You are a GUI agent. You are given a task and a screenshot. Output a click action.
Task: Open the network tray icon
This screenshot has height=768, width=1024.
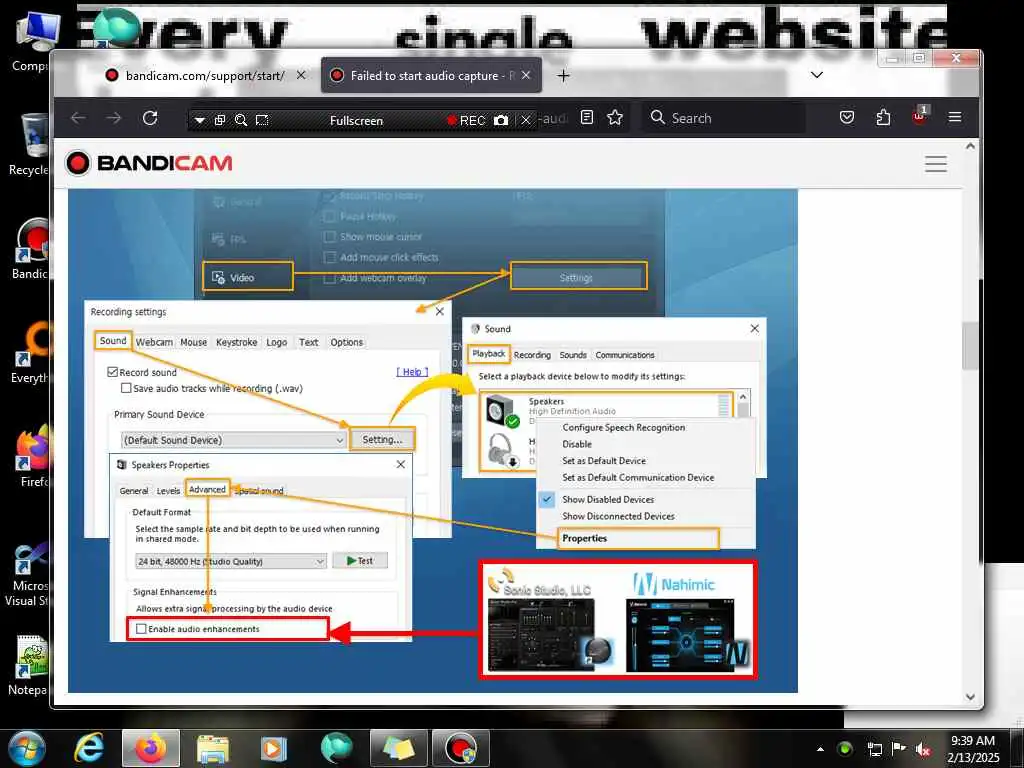point(874,749)
